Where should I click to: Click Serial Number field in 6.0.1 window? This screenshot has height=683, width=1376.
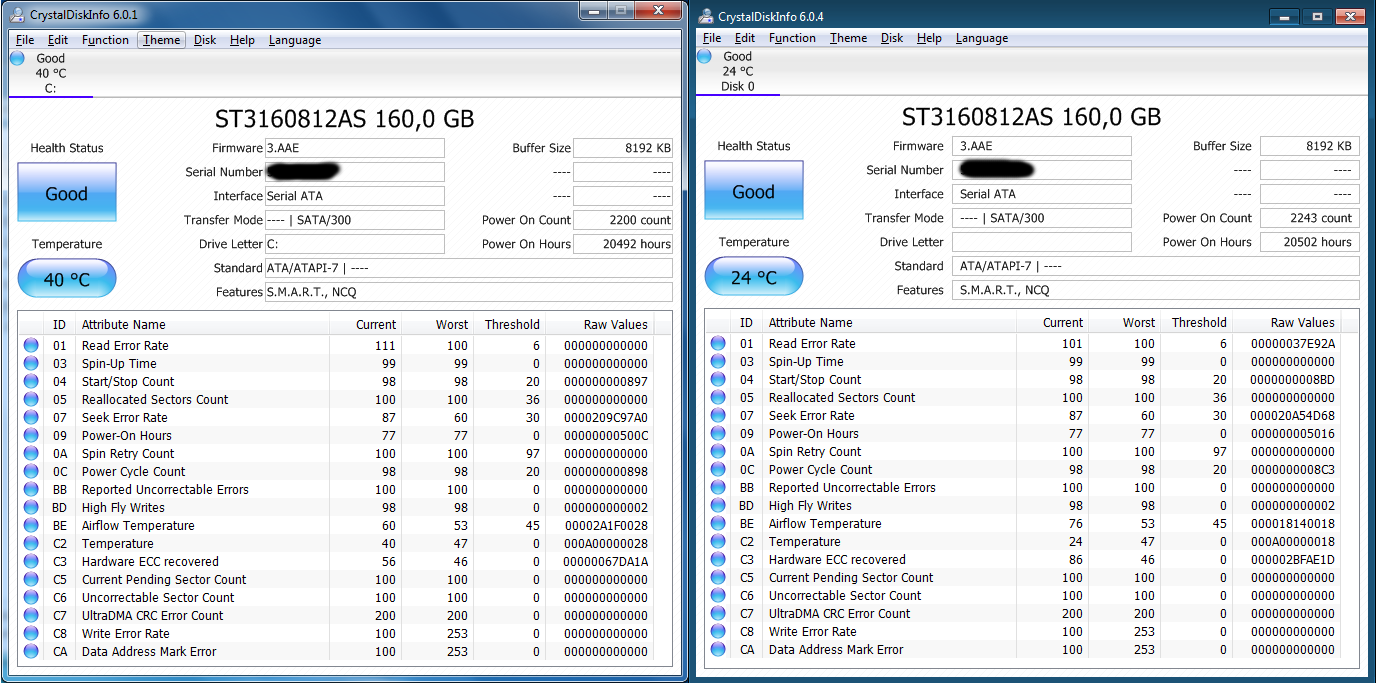(355, 172)
